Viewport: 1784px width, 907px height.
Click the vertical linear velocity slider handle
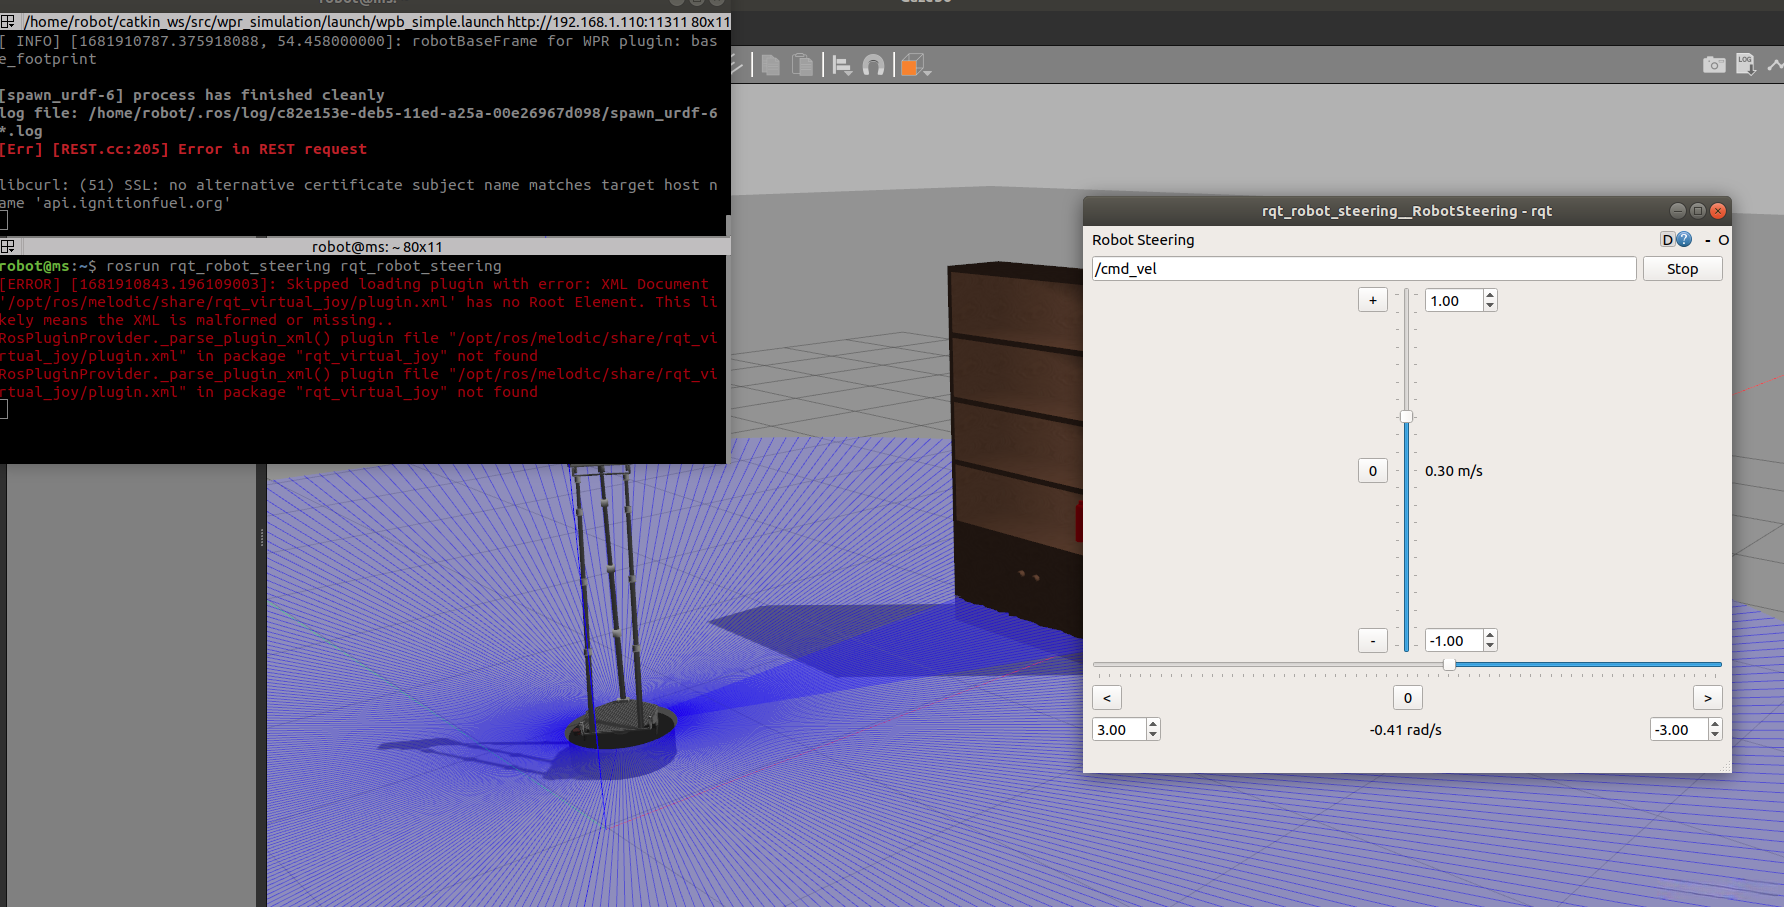pyautogui.click(x=1406, y=417)
